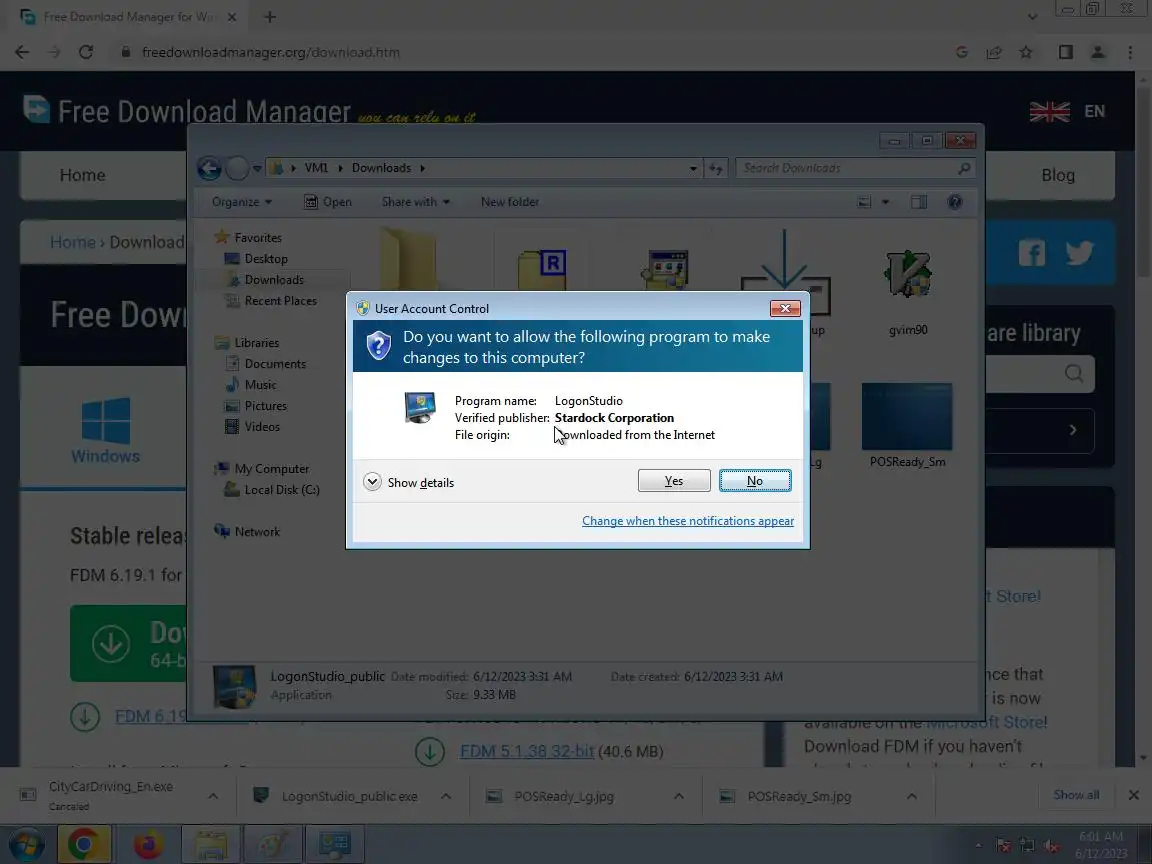Open the FDM 5.1.38 32-bit link
Image resolution: width=1152 pixels, height=864 pixels.
(527, 751)
